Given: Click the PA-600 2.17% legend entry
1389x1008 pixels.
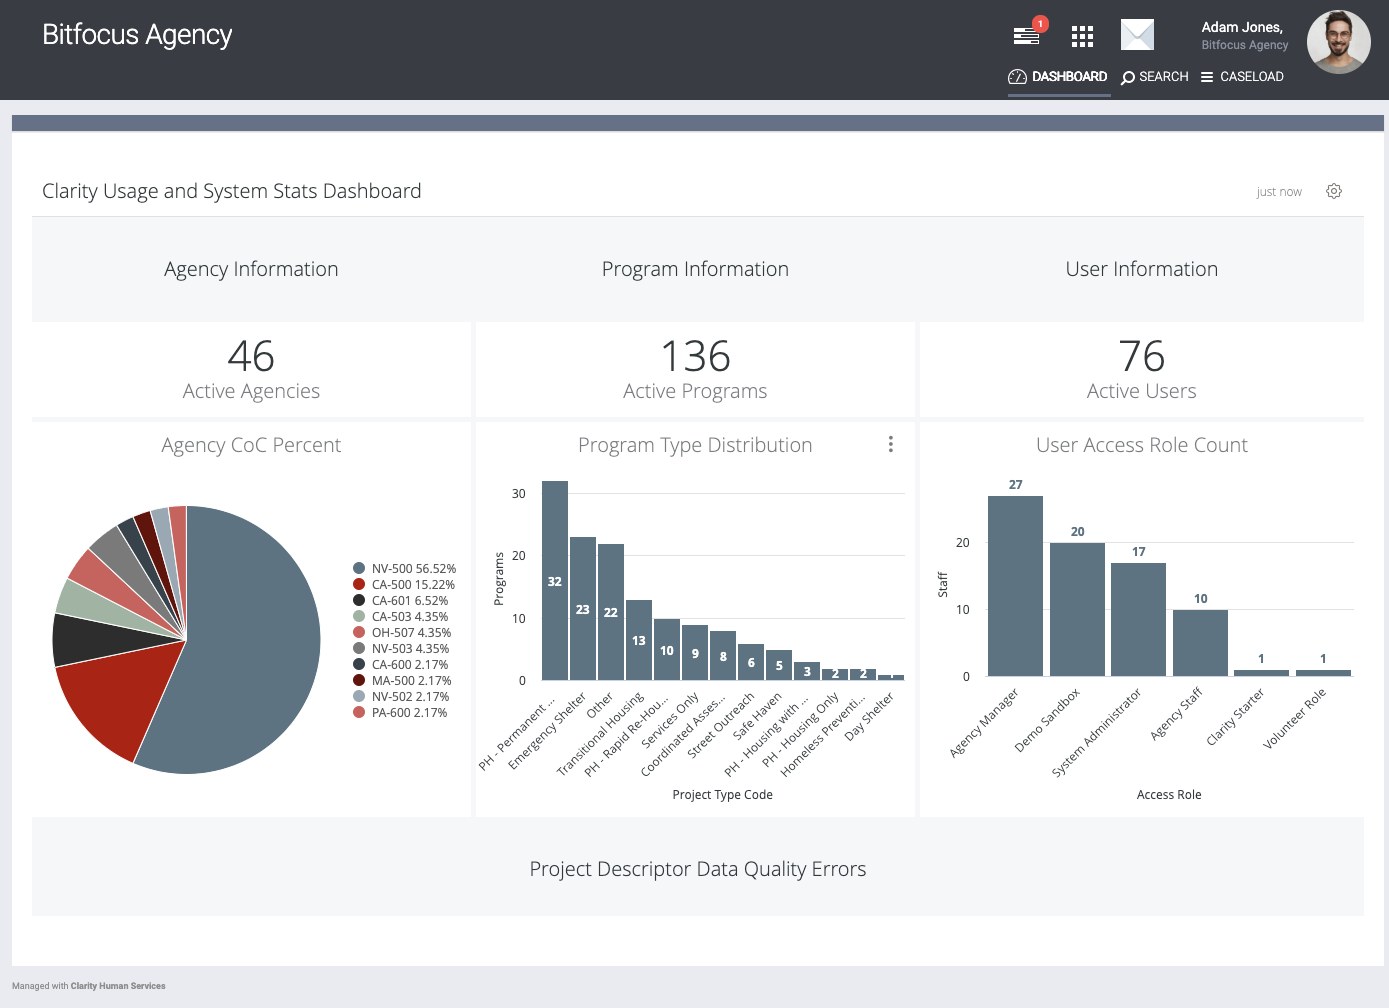Looking at the screenshot, I should pyautogui.click(x=400, y=712).
